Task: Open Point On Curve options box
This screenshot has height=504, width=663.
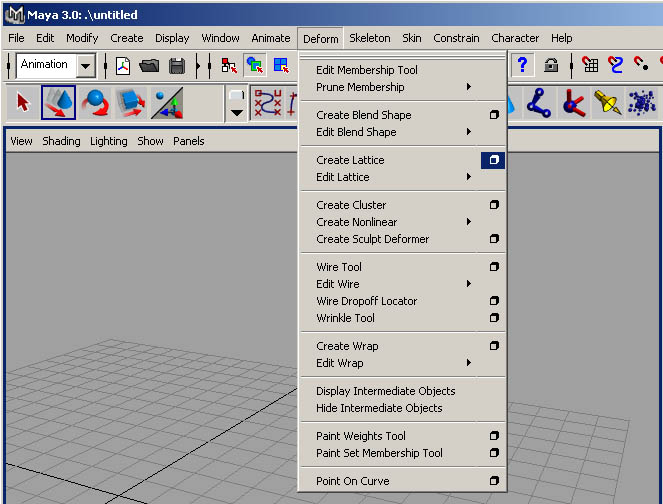Action: point(494,481)
